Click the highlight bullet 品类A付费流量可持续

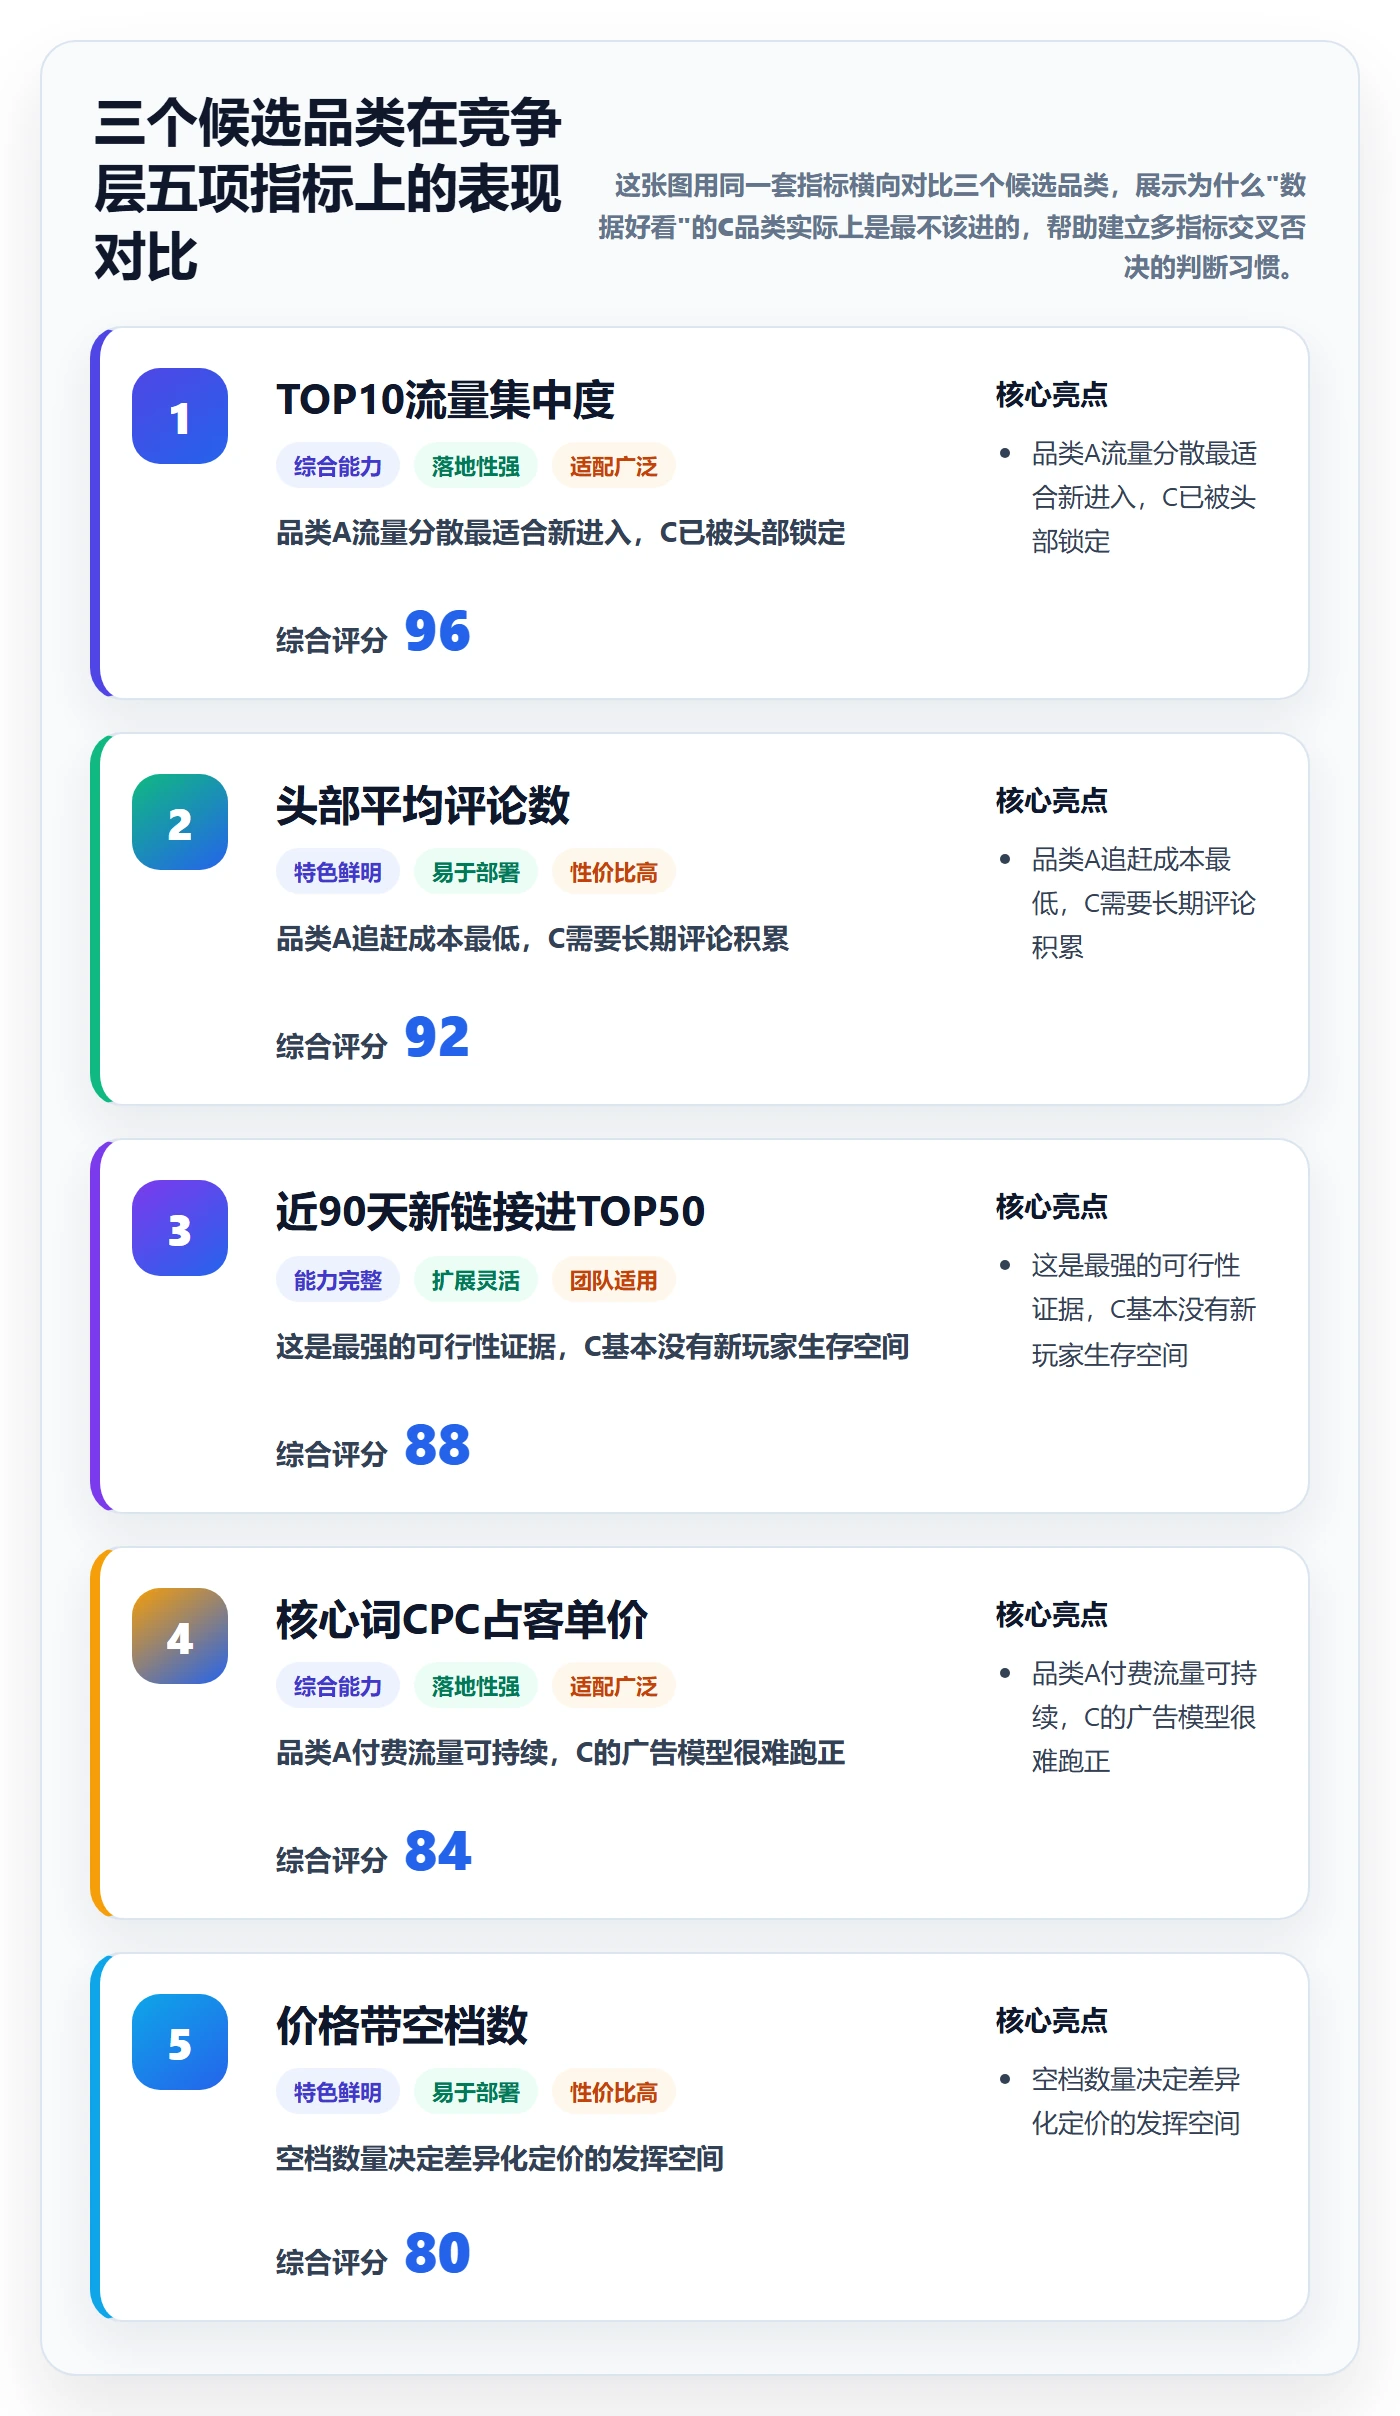(x=1144, y=1717)
